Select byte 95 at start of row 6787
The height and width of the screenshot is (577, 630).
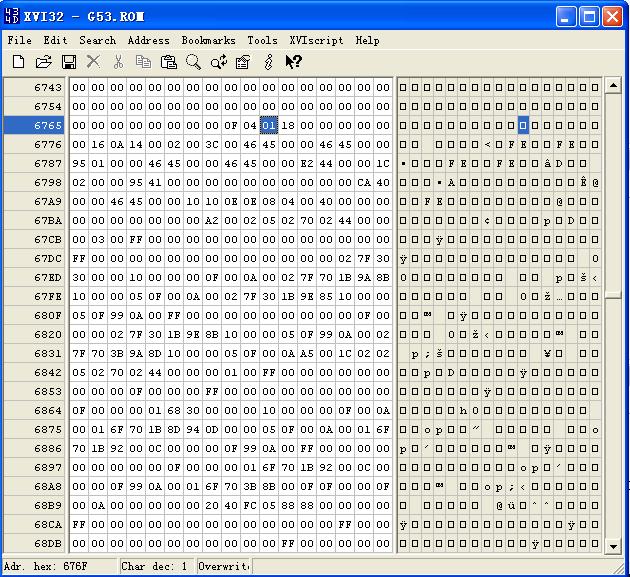pyautogui.click(x=79, y=164)
